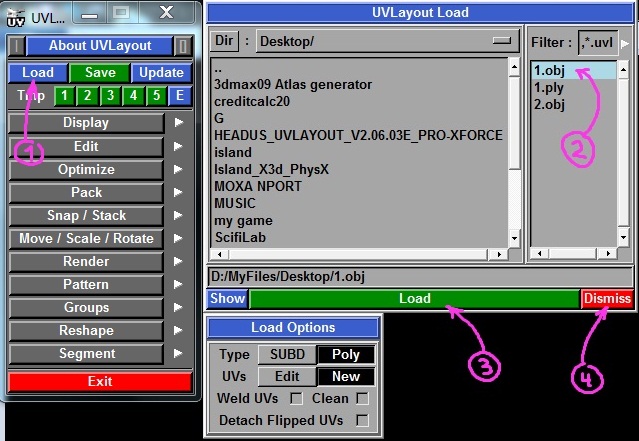
Task: Expand the Display panel
Action: [x=86, y=123]
